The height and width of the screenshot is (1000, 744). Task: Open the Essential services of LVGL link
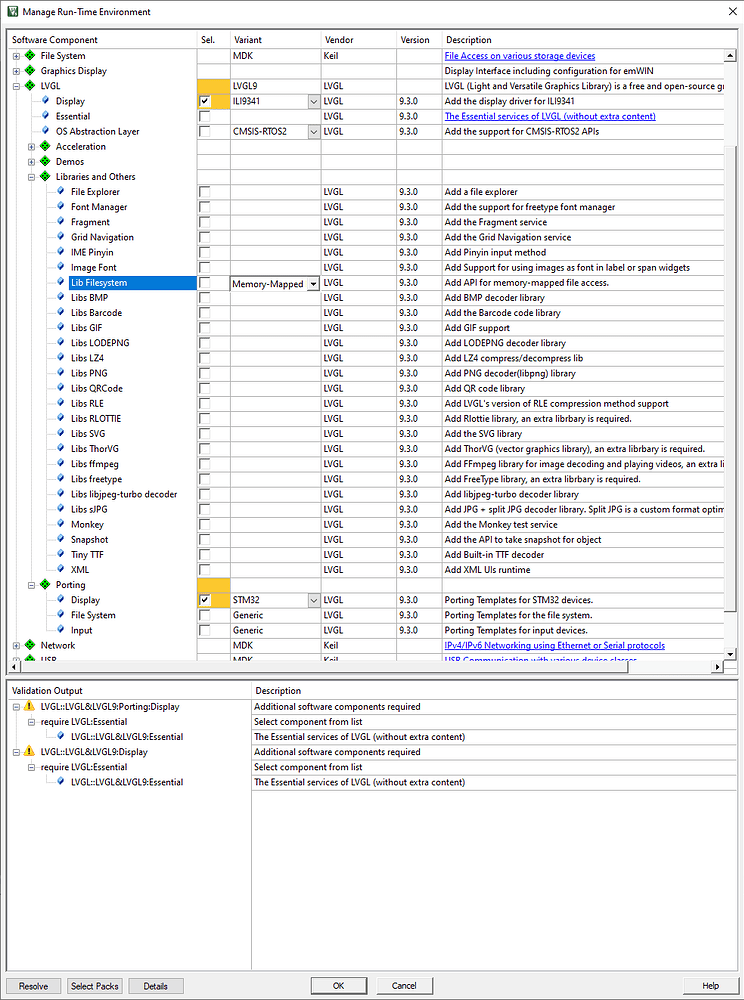point(550,116)
